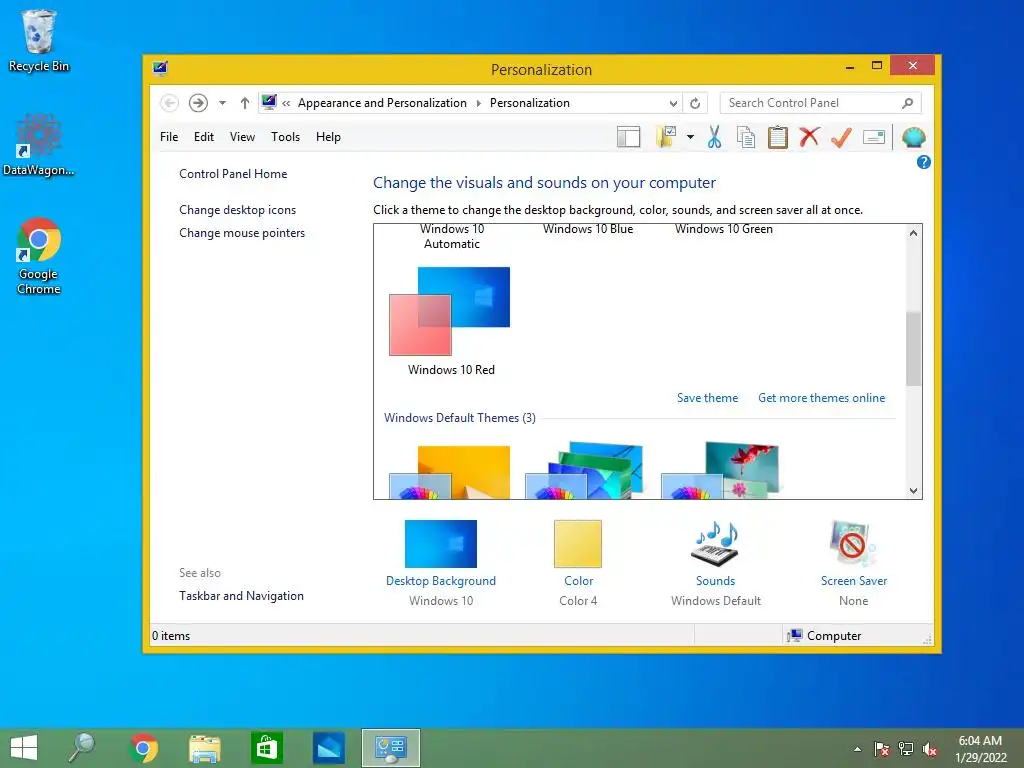Launch Chrome from the taskbar
Screen dimensions: 1024x768
(x=144, y=748)
